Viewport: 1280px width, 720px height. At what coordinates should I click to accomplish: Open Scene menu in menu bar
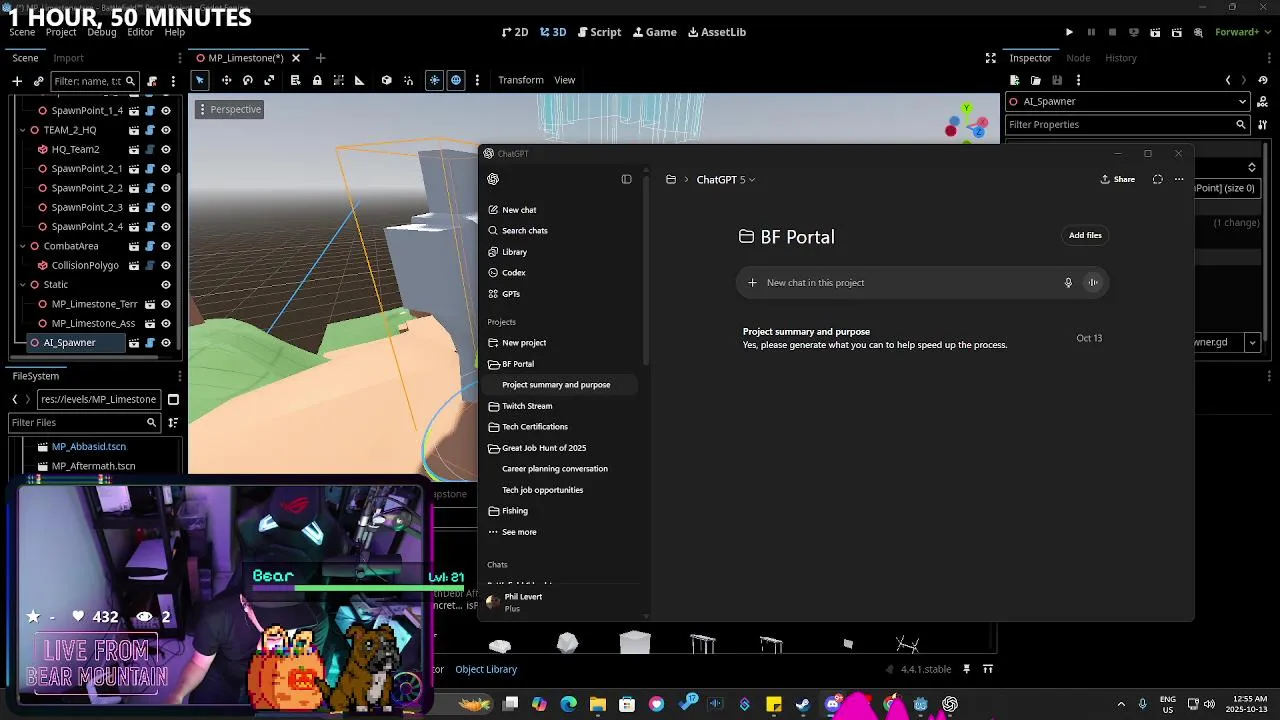(22, 32)
